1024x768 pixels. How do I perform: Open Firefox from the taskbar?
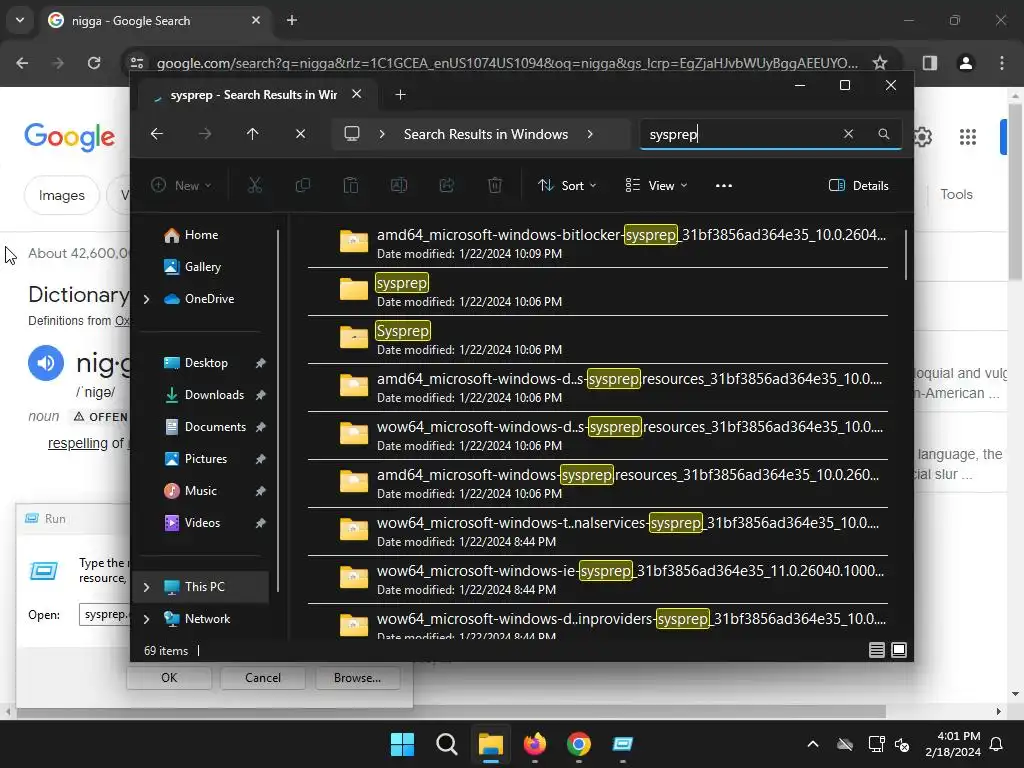[x=535, y=744]
